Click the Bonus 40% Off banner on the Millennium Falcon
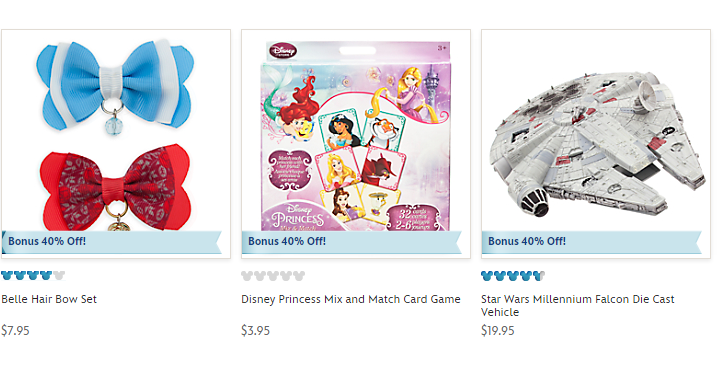Screen dimensions: 720x377 tap(592, 242)
